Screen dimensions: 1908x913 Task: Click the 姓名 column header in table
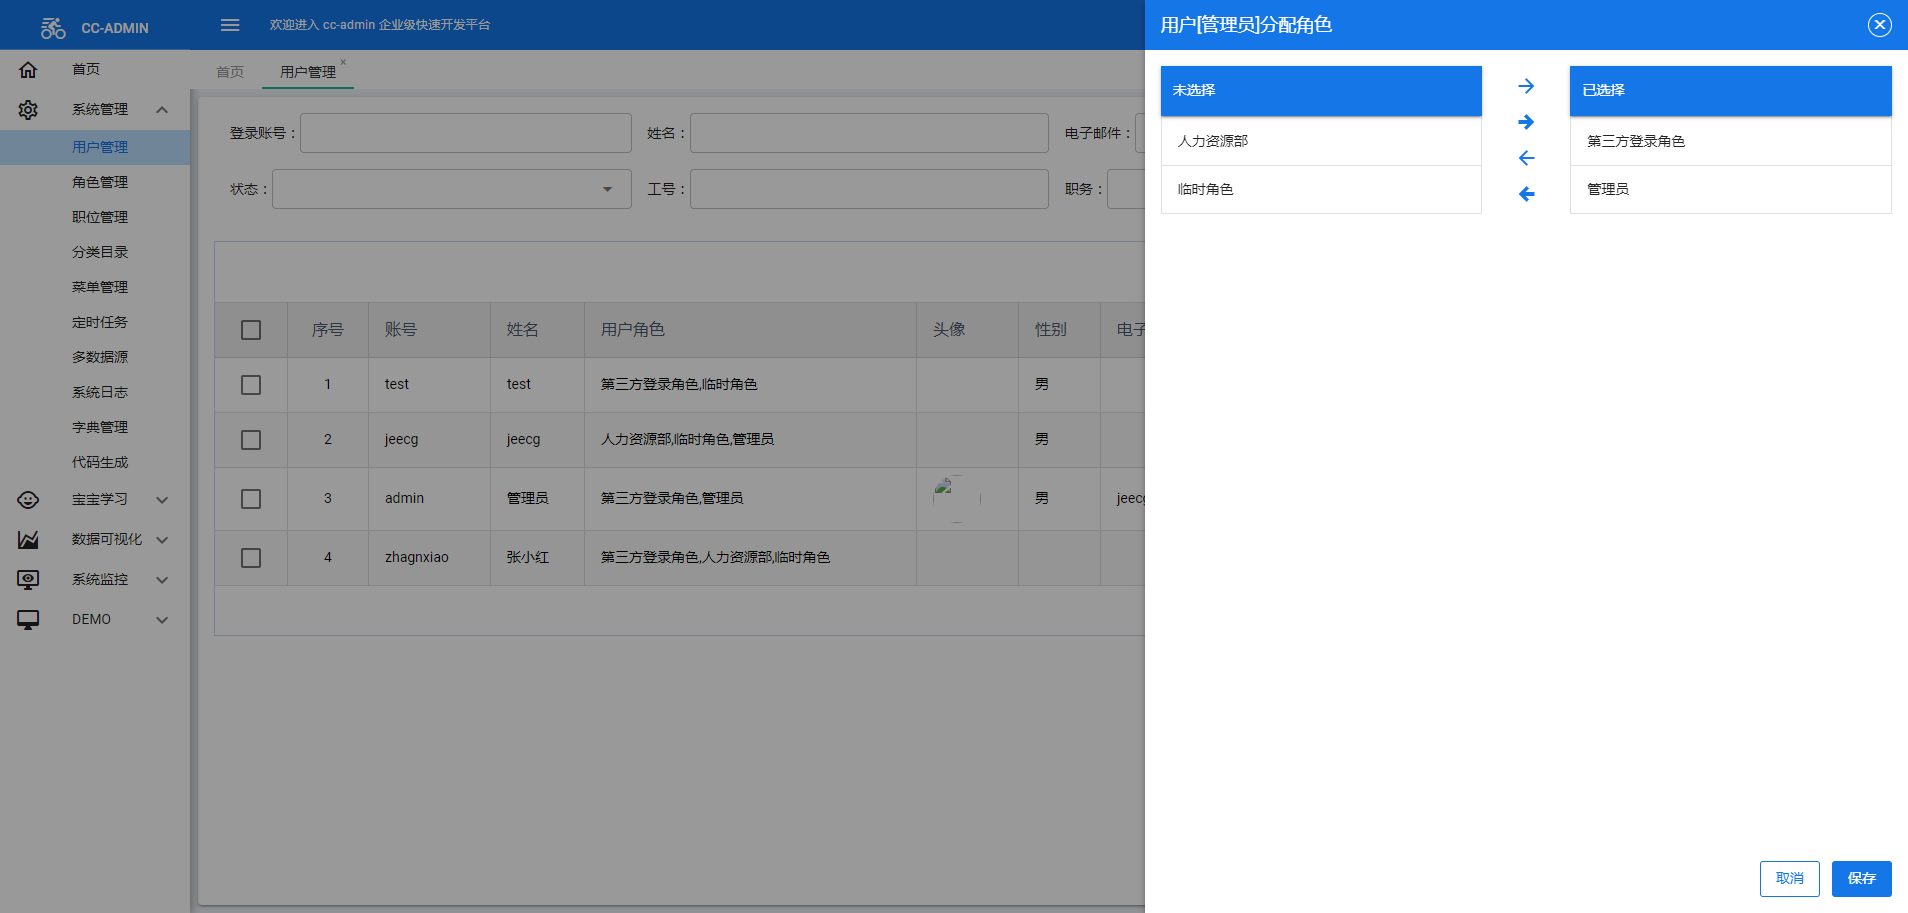pyautogui.click(x=537, y=330)
